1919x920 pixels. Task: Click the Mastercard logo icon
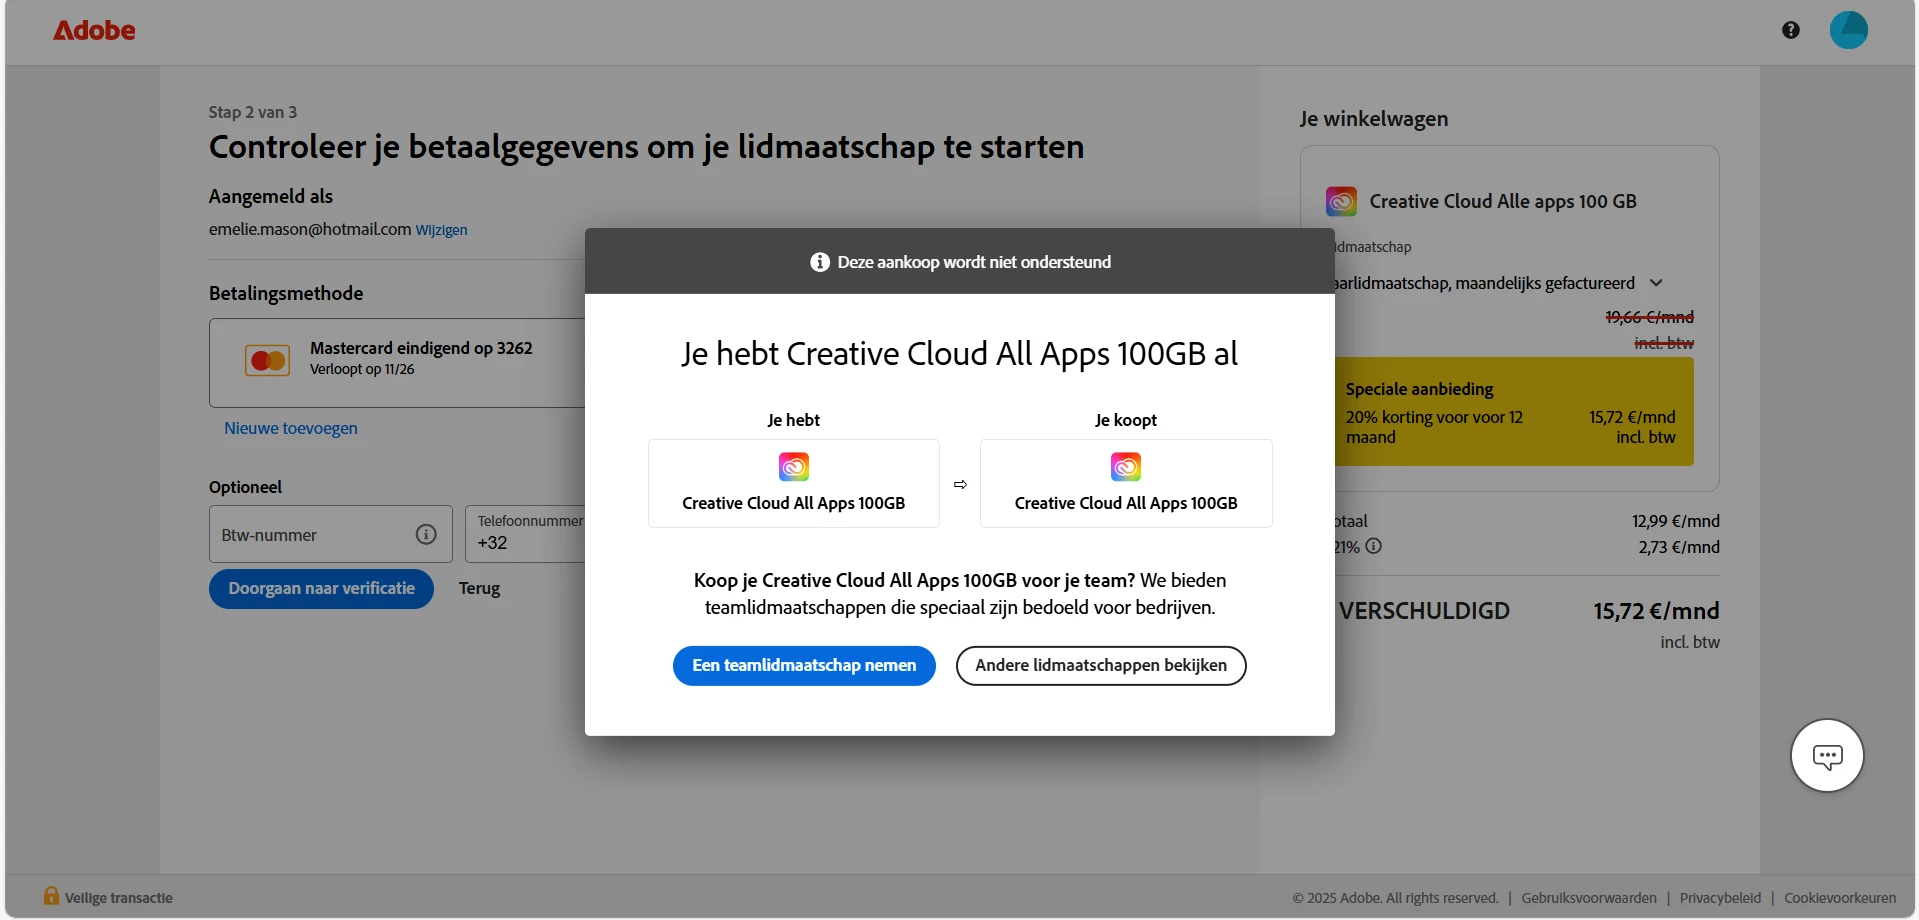coord(268,360)
